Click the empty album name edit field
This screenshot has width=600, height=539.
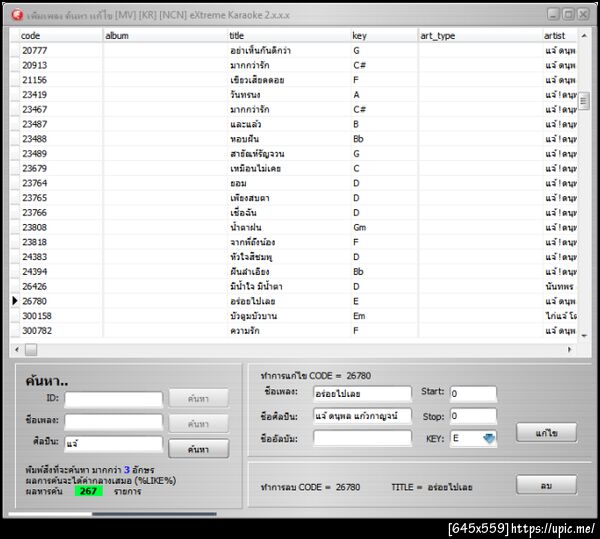pyautogui.click(x=362, y=438)
